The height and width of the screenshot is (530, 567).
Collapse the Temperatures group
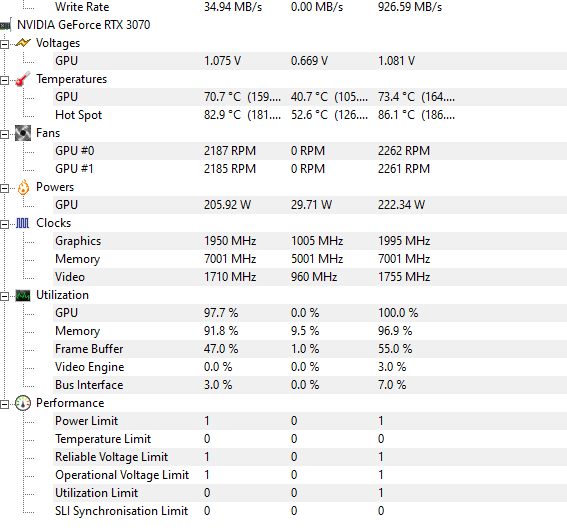[4, 81]
